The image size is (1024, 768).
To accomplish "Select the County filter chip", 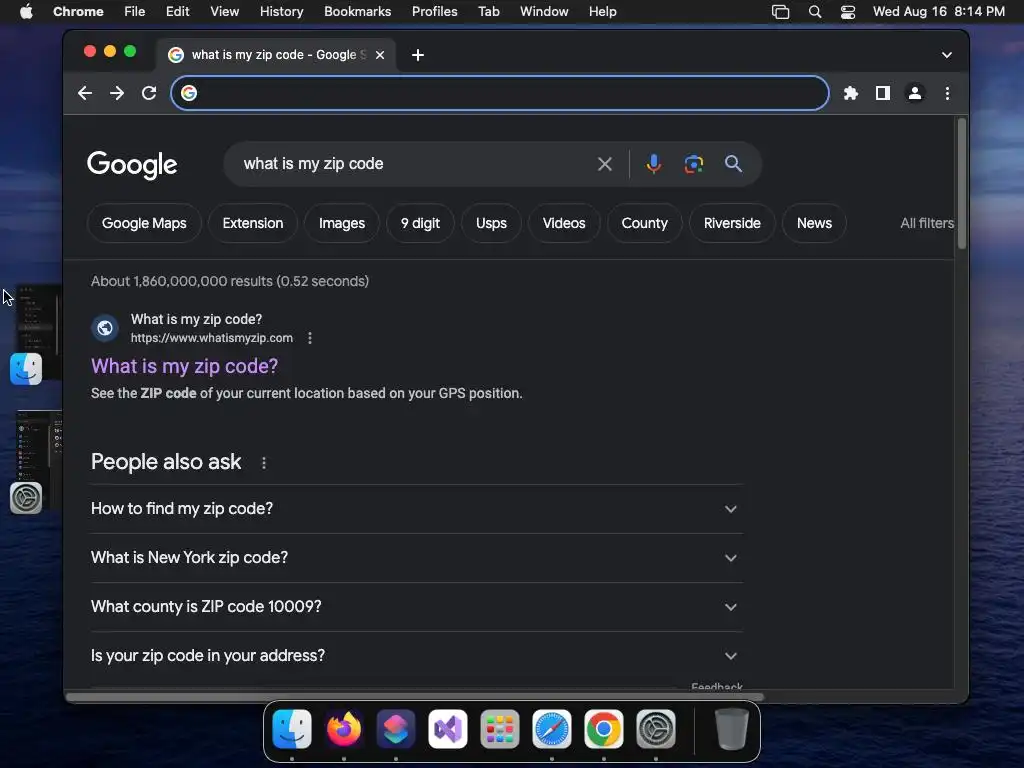I will 645,223.
